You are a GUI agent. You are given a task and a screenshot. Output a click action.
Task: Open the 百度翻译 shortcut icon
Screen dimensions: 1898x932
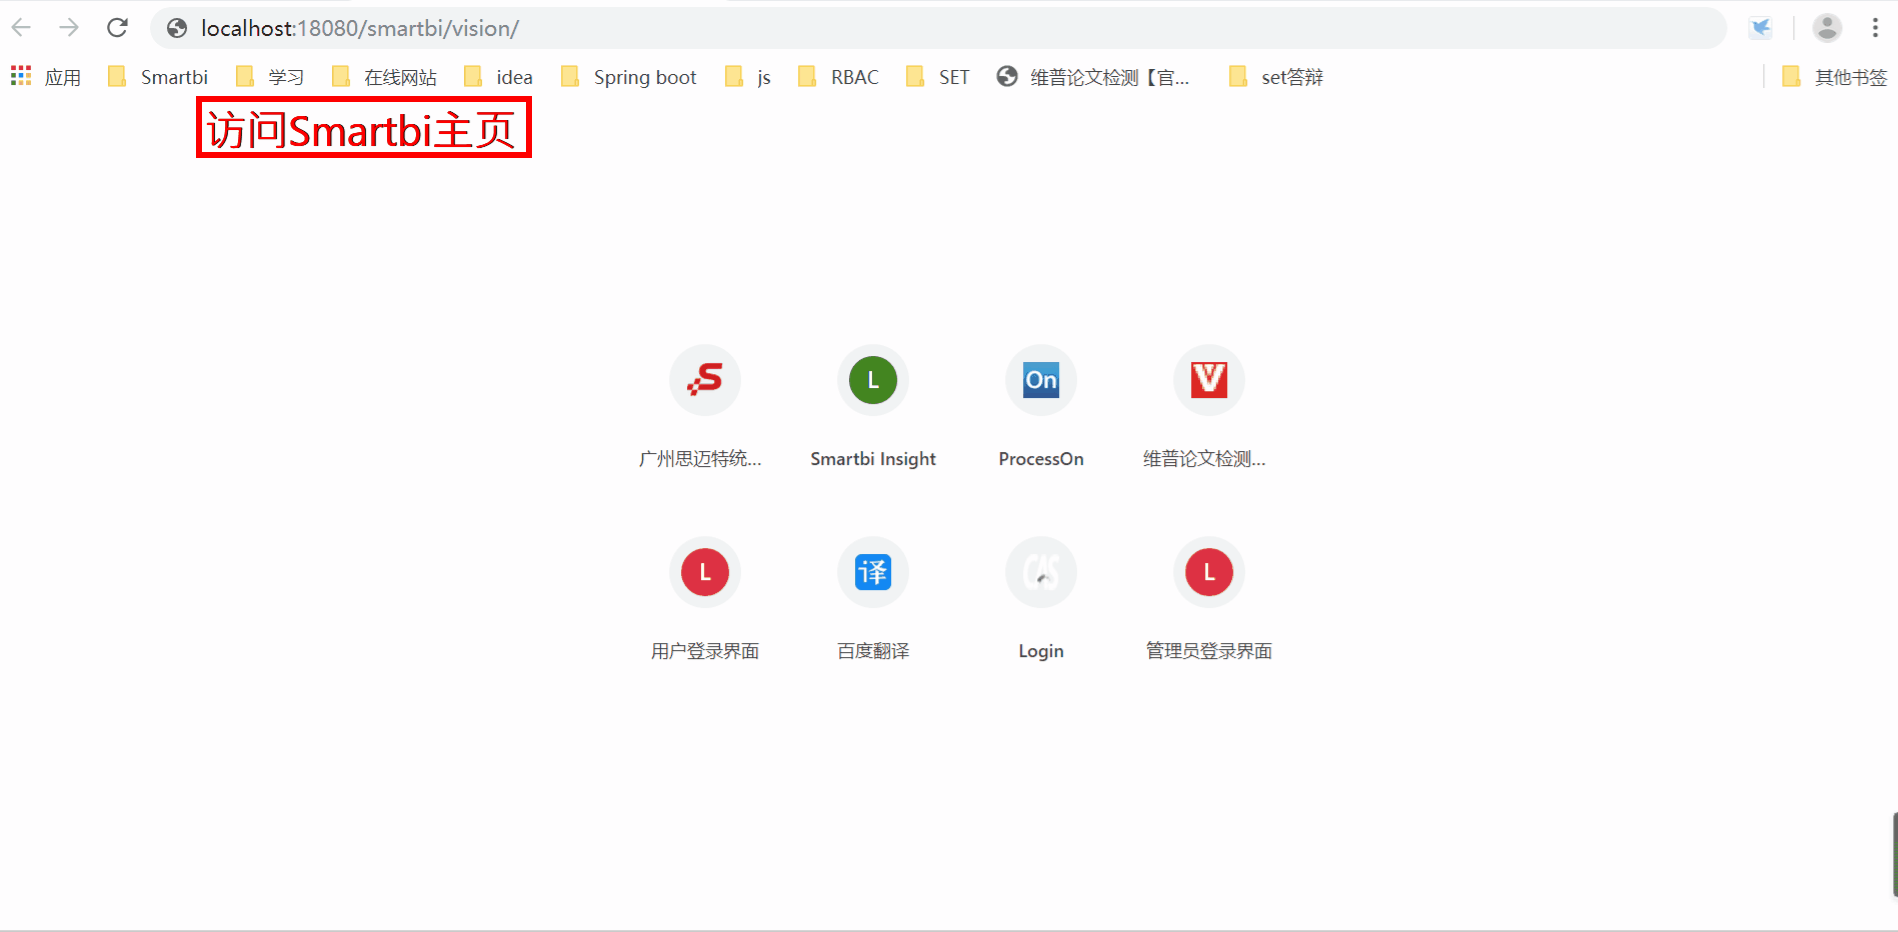click(x=873, y=572)
